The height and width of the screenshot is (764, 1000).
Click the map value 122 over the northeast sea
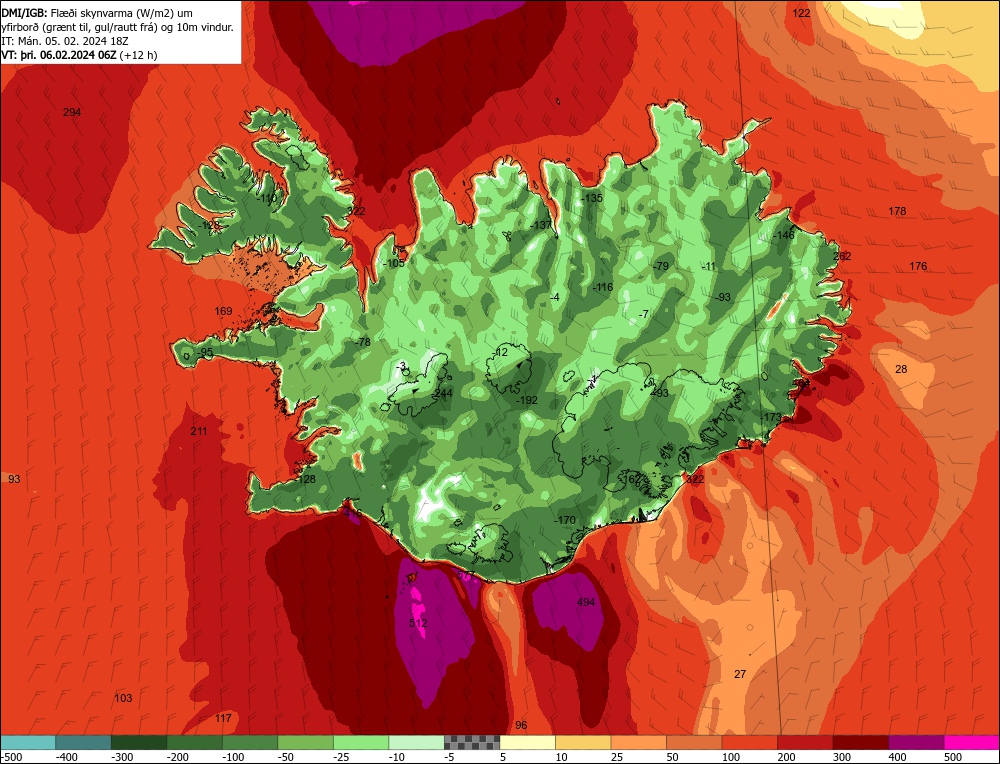tap(801, 13)
